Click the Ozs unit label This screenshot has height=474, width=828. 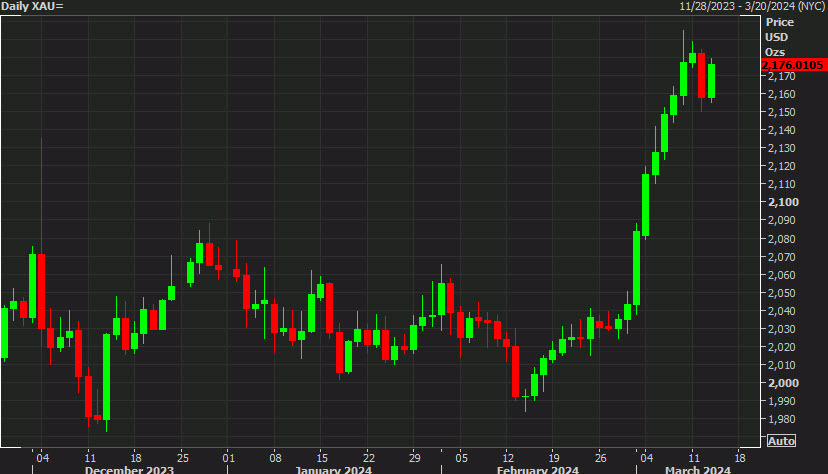pos(775,52)
